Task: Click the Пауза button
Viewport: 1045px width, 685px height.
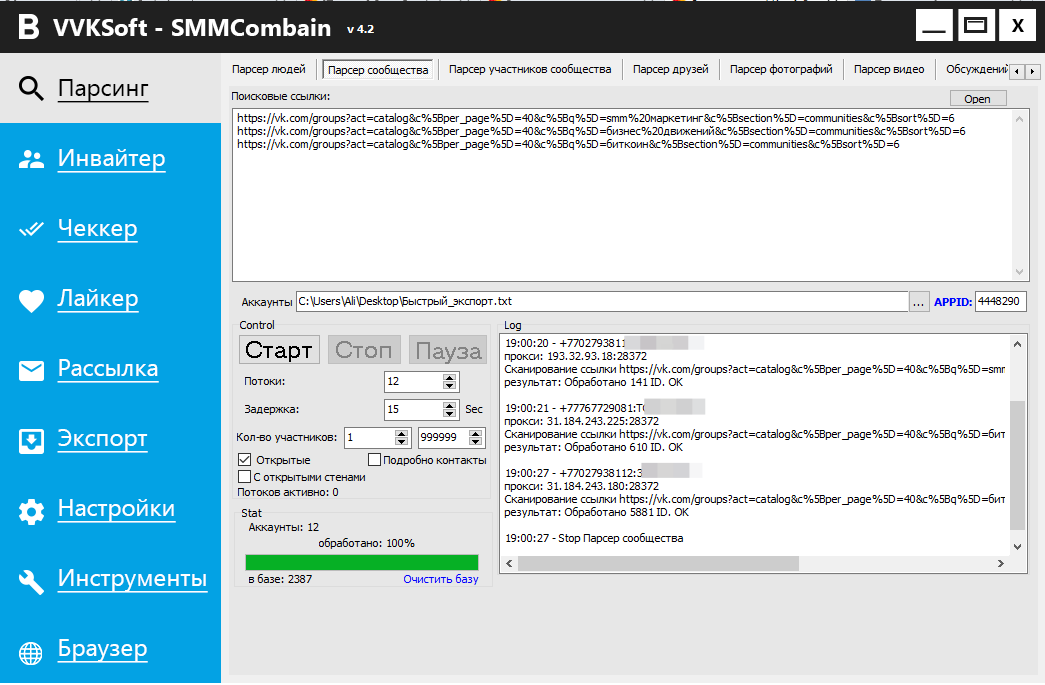Action: coord(447,350)
